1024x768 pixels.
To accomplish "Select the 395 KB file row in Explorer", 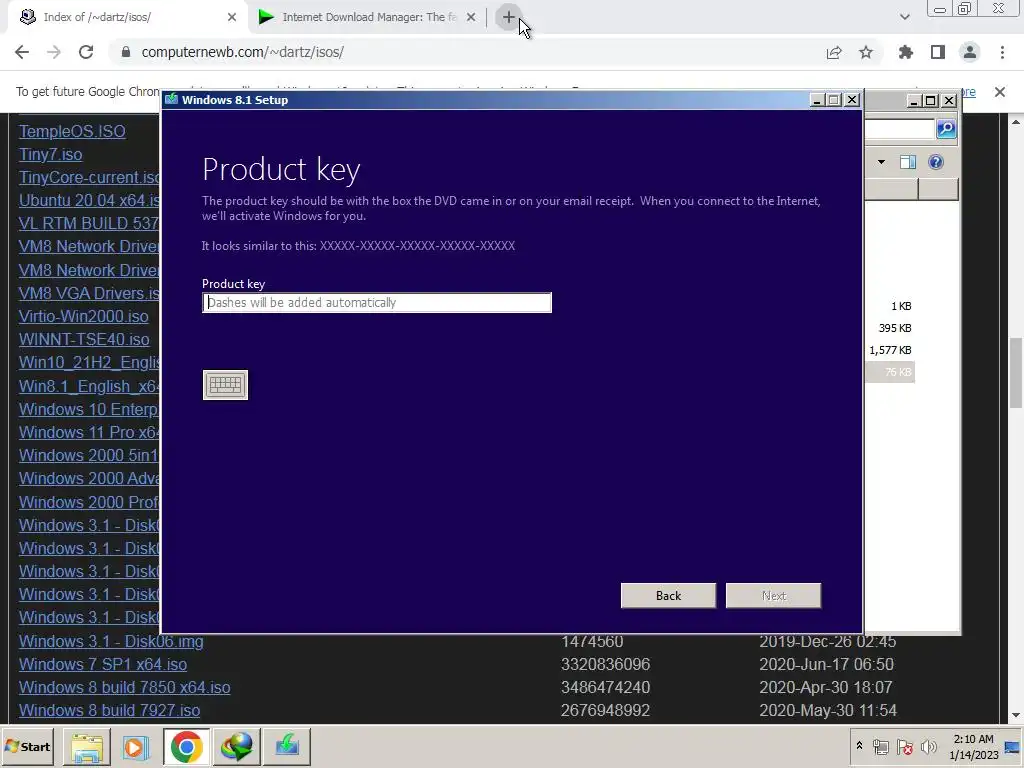I will coord(889,328).
